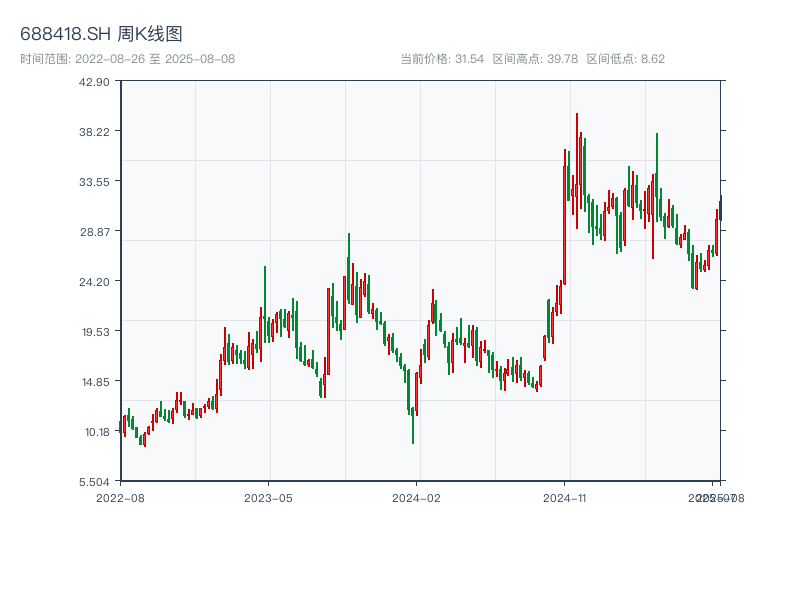The image size is (800, 600).
Task: Click the 688418.SH 周K线图 chart title
Action: click(x=101, y=35)
